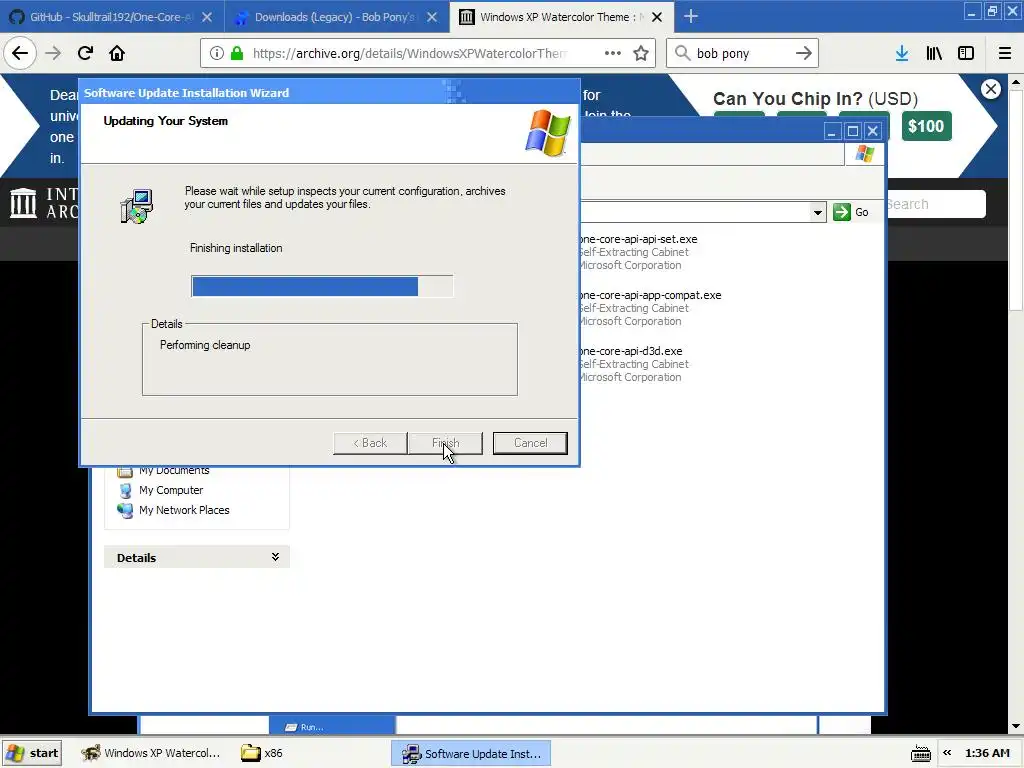Click the on-screen keyboard tray icon

(x=921, y=754)
